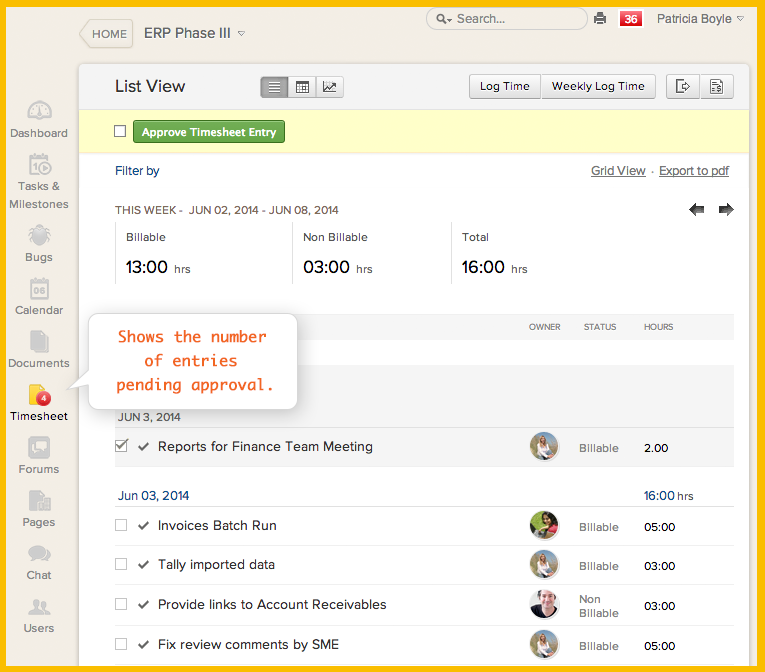The image size is (765, 672).
Task: Open the Dashboard from the sidebar
Action: click(39, 119)
